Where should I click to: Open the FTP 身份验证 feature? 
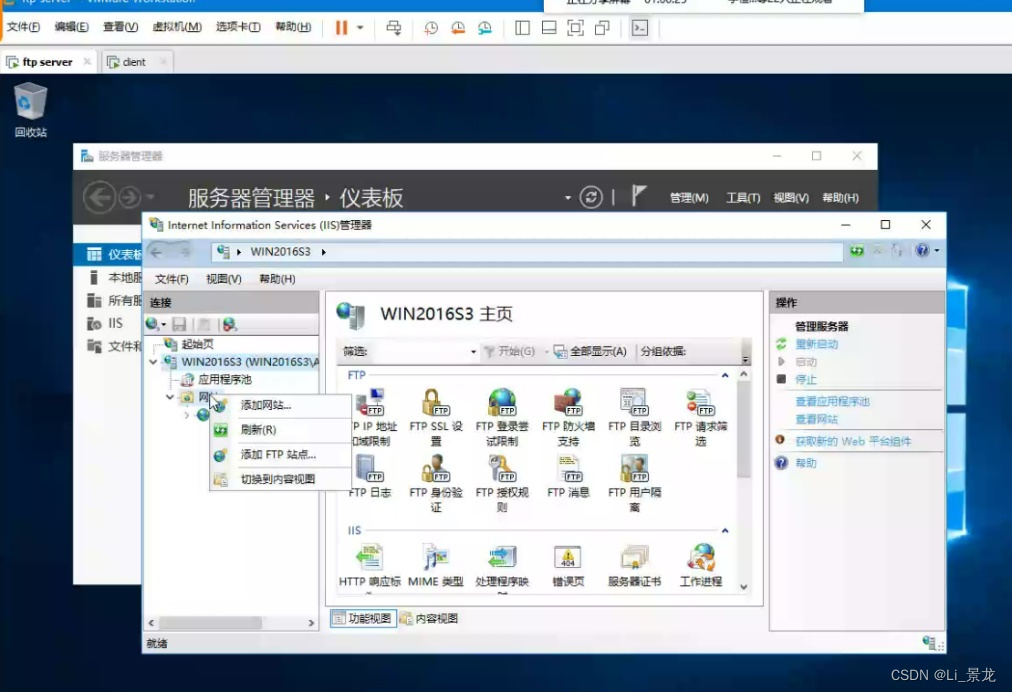pyautogui.click(x=435, y=470)
